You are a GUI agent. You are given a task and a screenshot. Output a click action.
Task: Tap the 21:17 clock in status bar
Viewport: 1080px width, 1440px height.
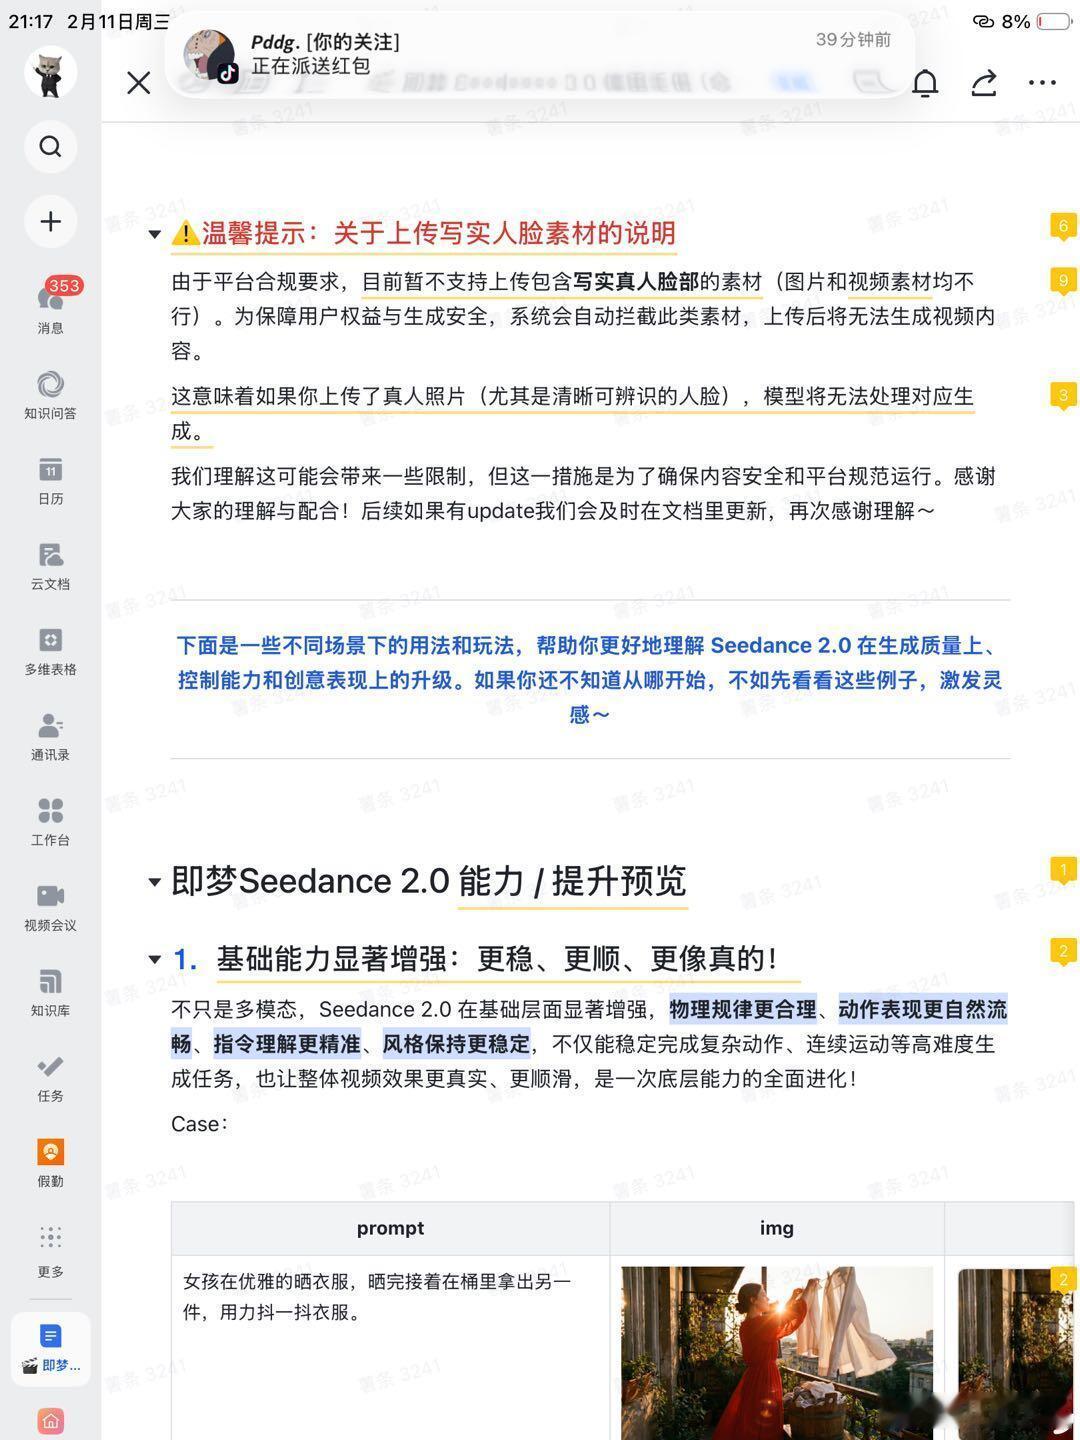pos(30,21)
